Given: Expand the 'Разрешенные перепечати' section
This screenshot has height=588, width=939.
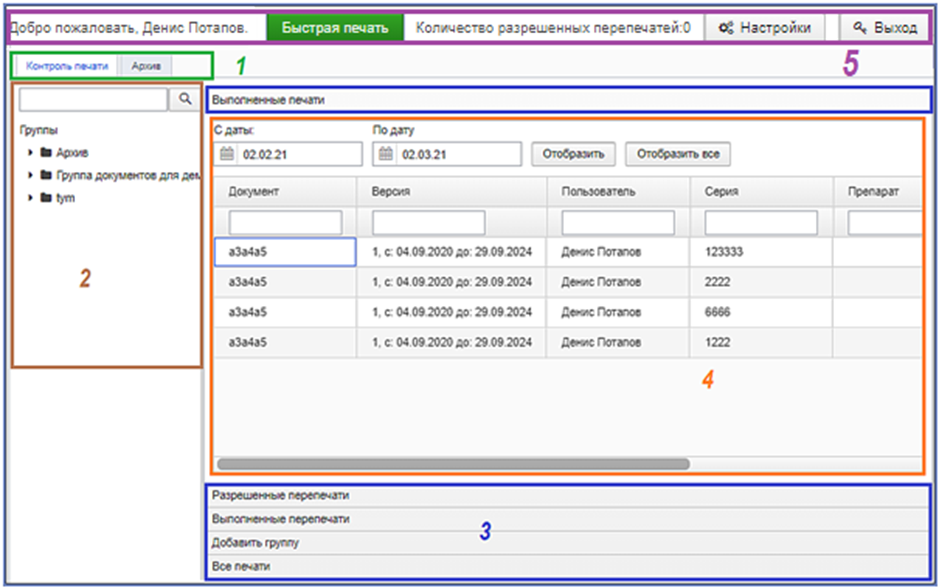Looking at the screenshot, I should coord(568,496).
